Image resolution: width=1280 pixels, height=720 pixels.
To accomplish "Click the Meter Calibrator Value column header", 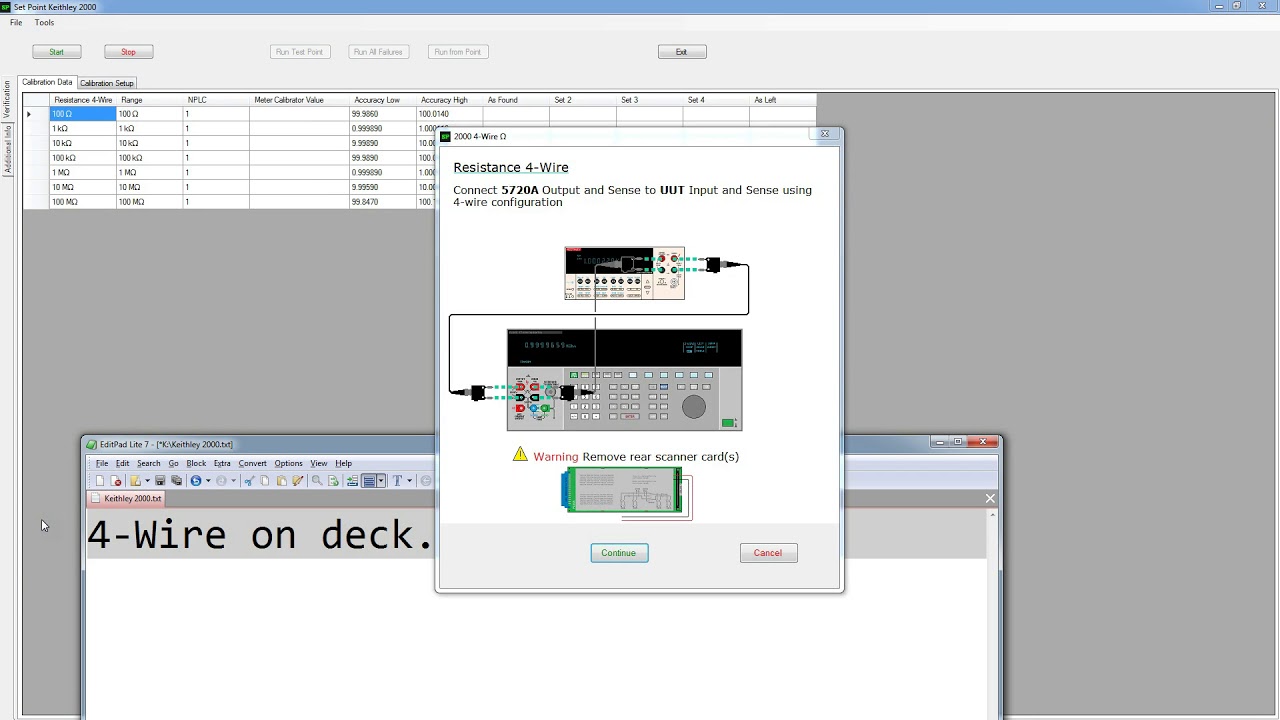I will pyautogui.click(x=299, y=100).
